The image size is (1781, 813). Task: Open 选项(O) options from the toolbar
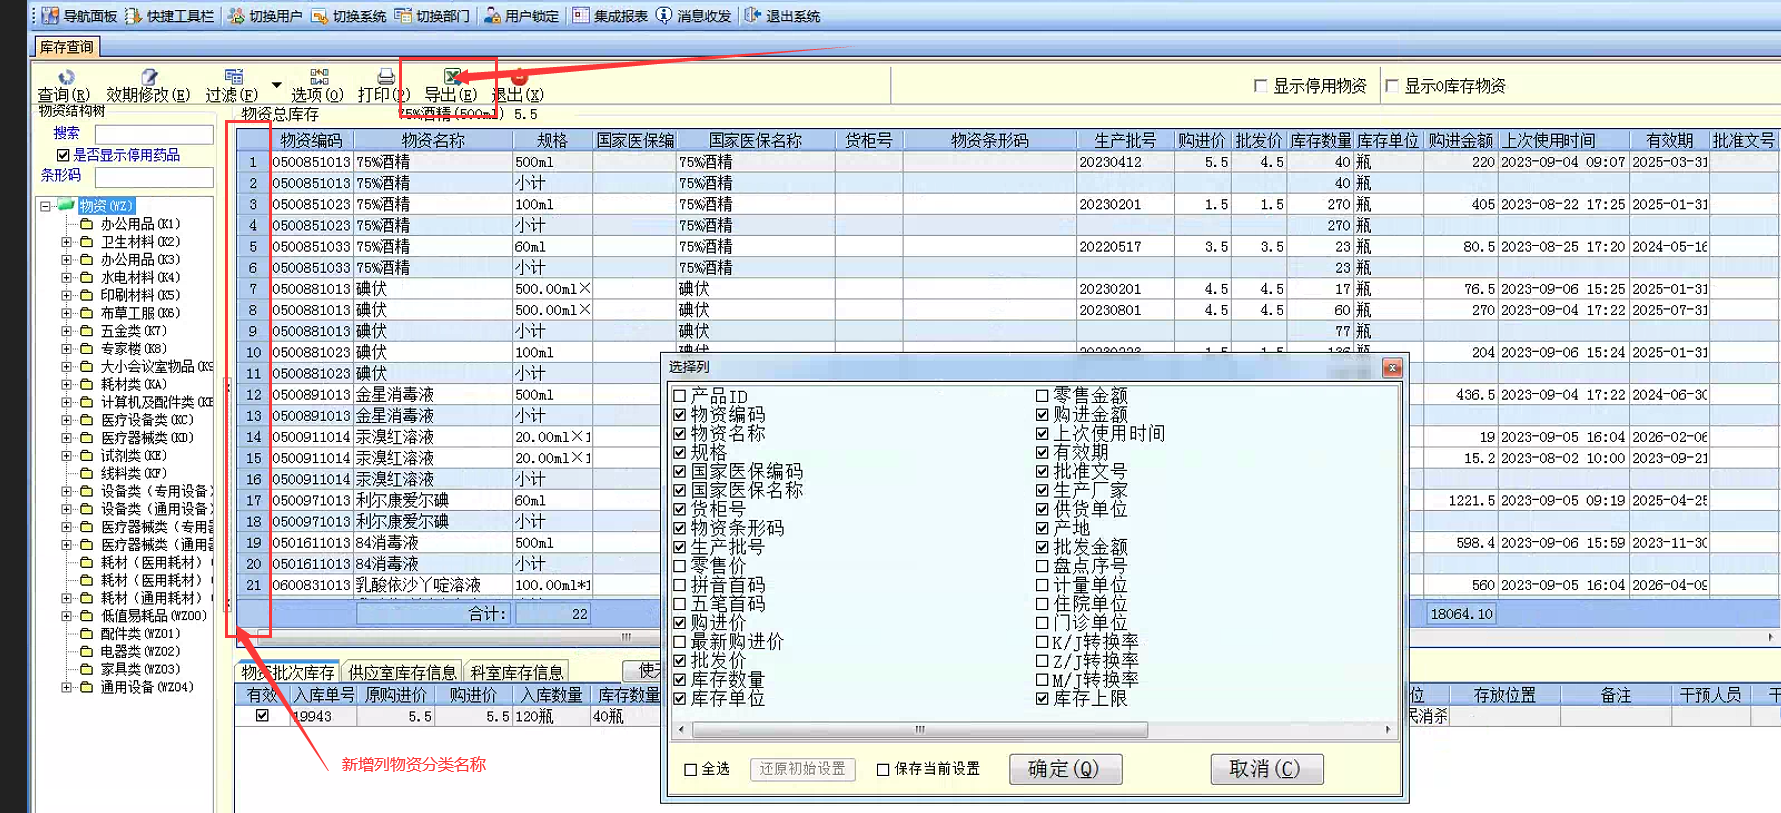point(318,86)
